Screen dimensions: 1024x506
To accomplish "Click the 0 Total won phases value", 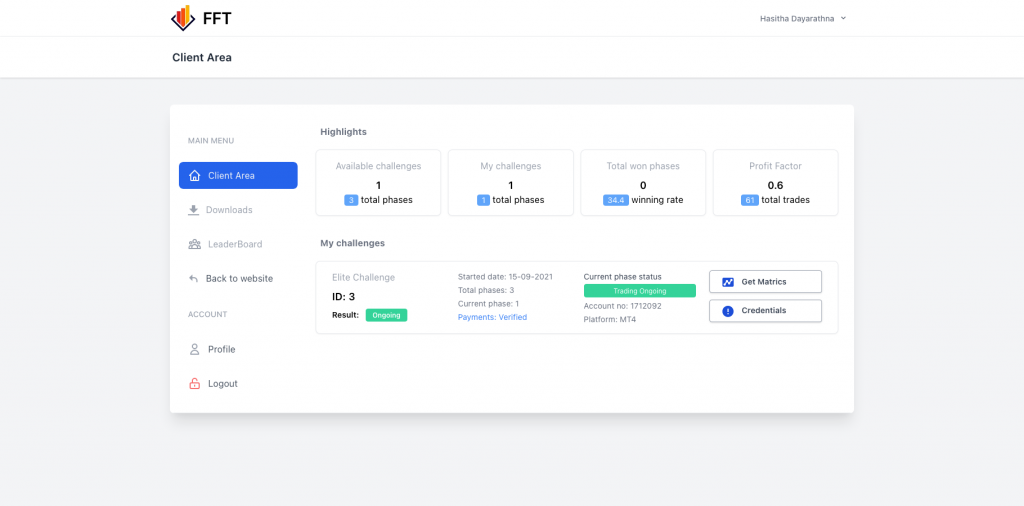I will (643, 185).
